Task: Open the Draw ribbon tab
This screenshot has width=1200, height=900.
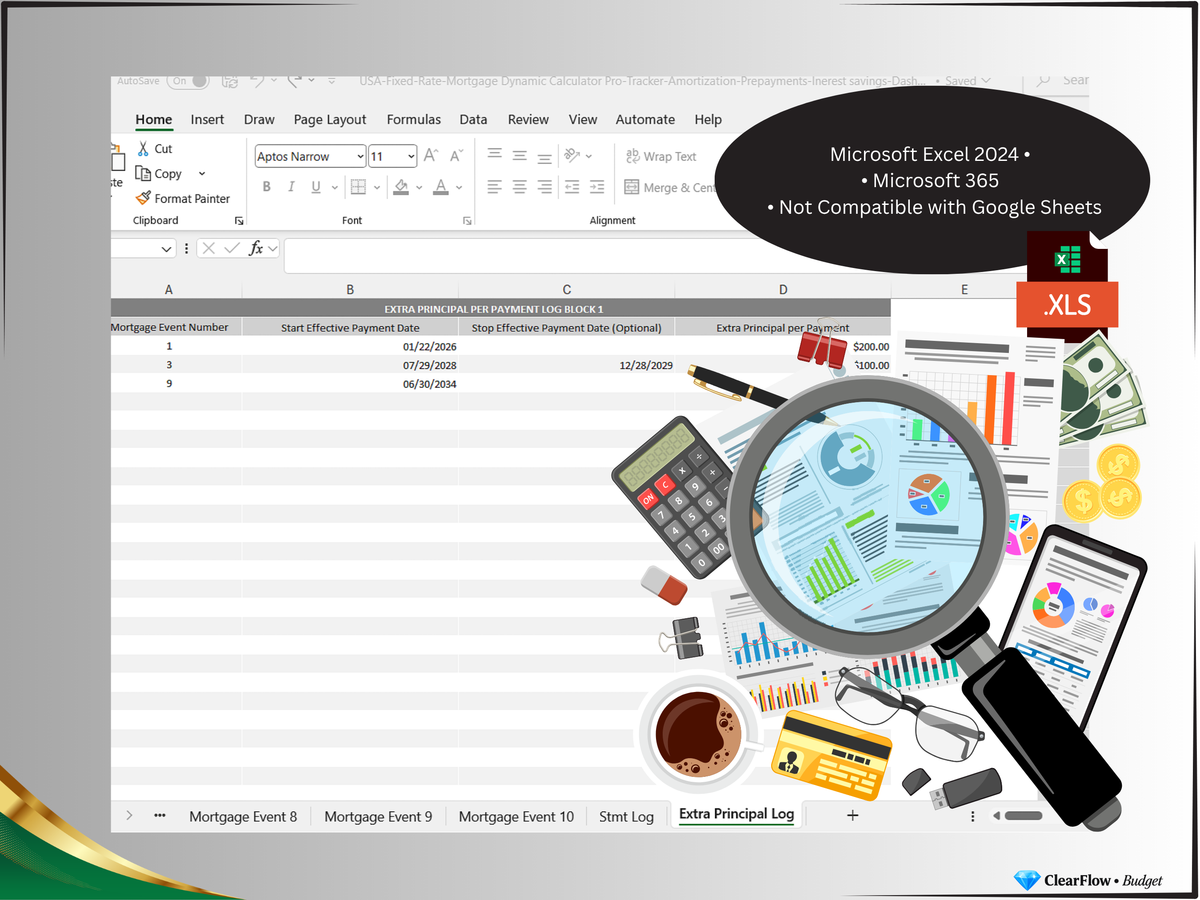Action: 259,119
